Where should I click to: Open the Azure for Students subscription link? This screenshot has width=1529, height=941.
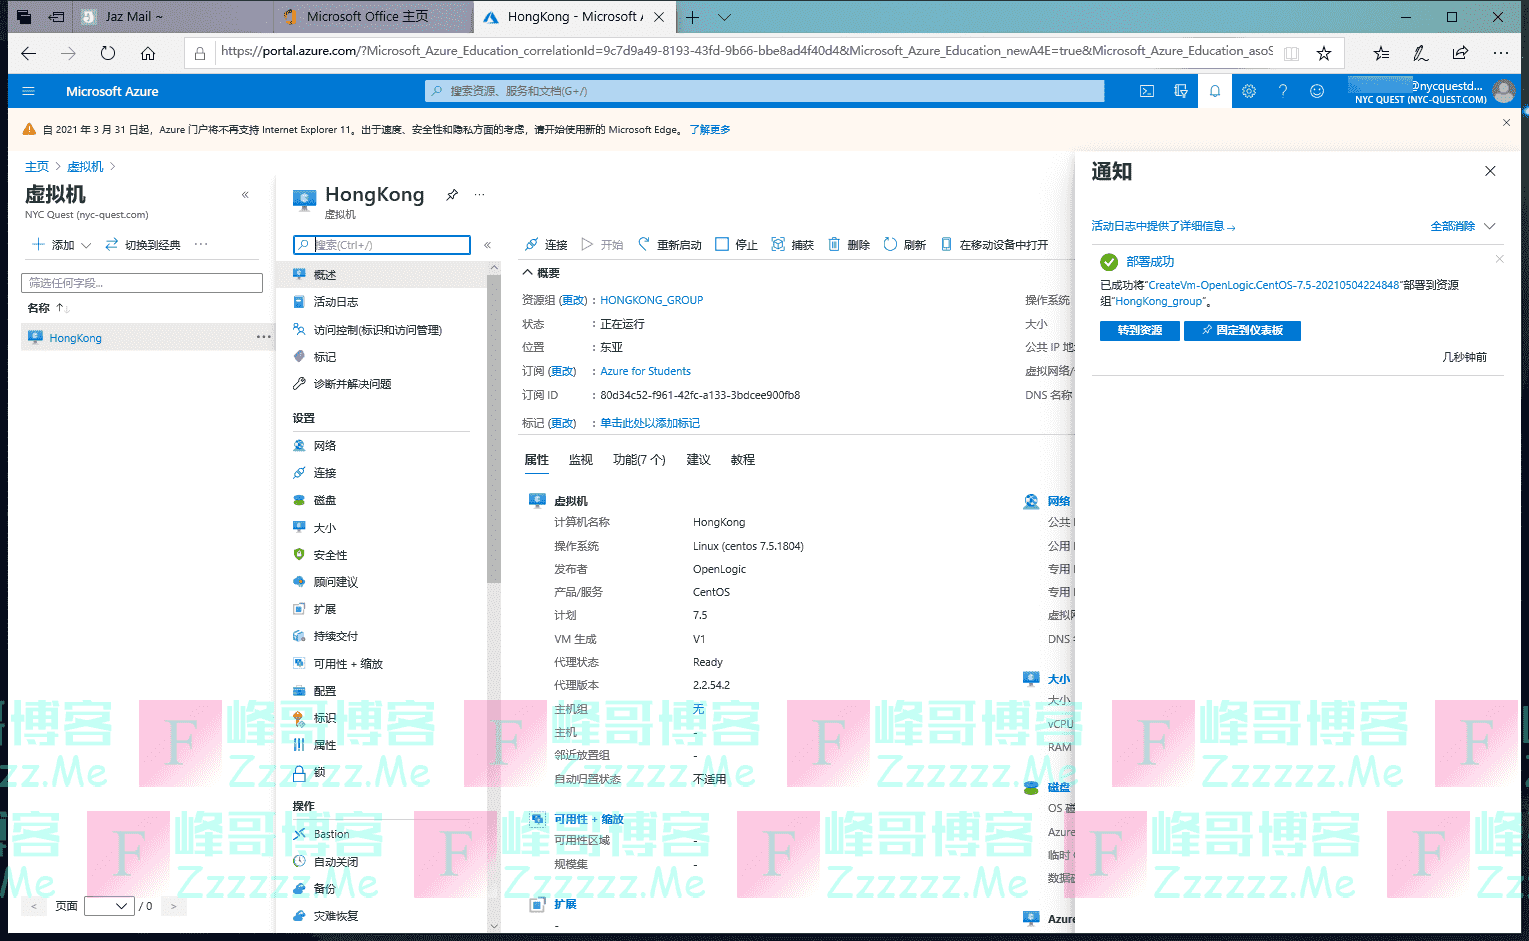pos(645,371)
